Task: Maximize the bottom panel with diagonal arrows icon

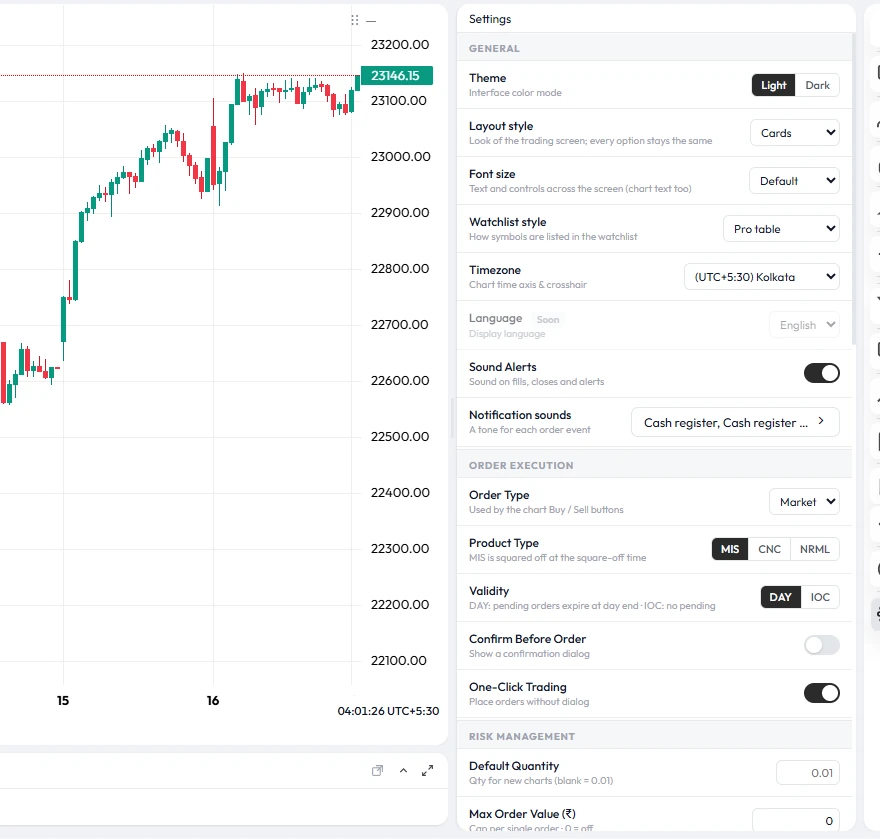Action: [x=428, y=771]
